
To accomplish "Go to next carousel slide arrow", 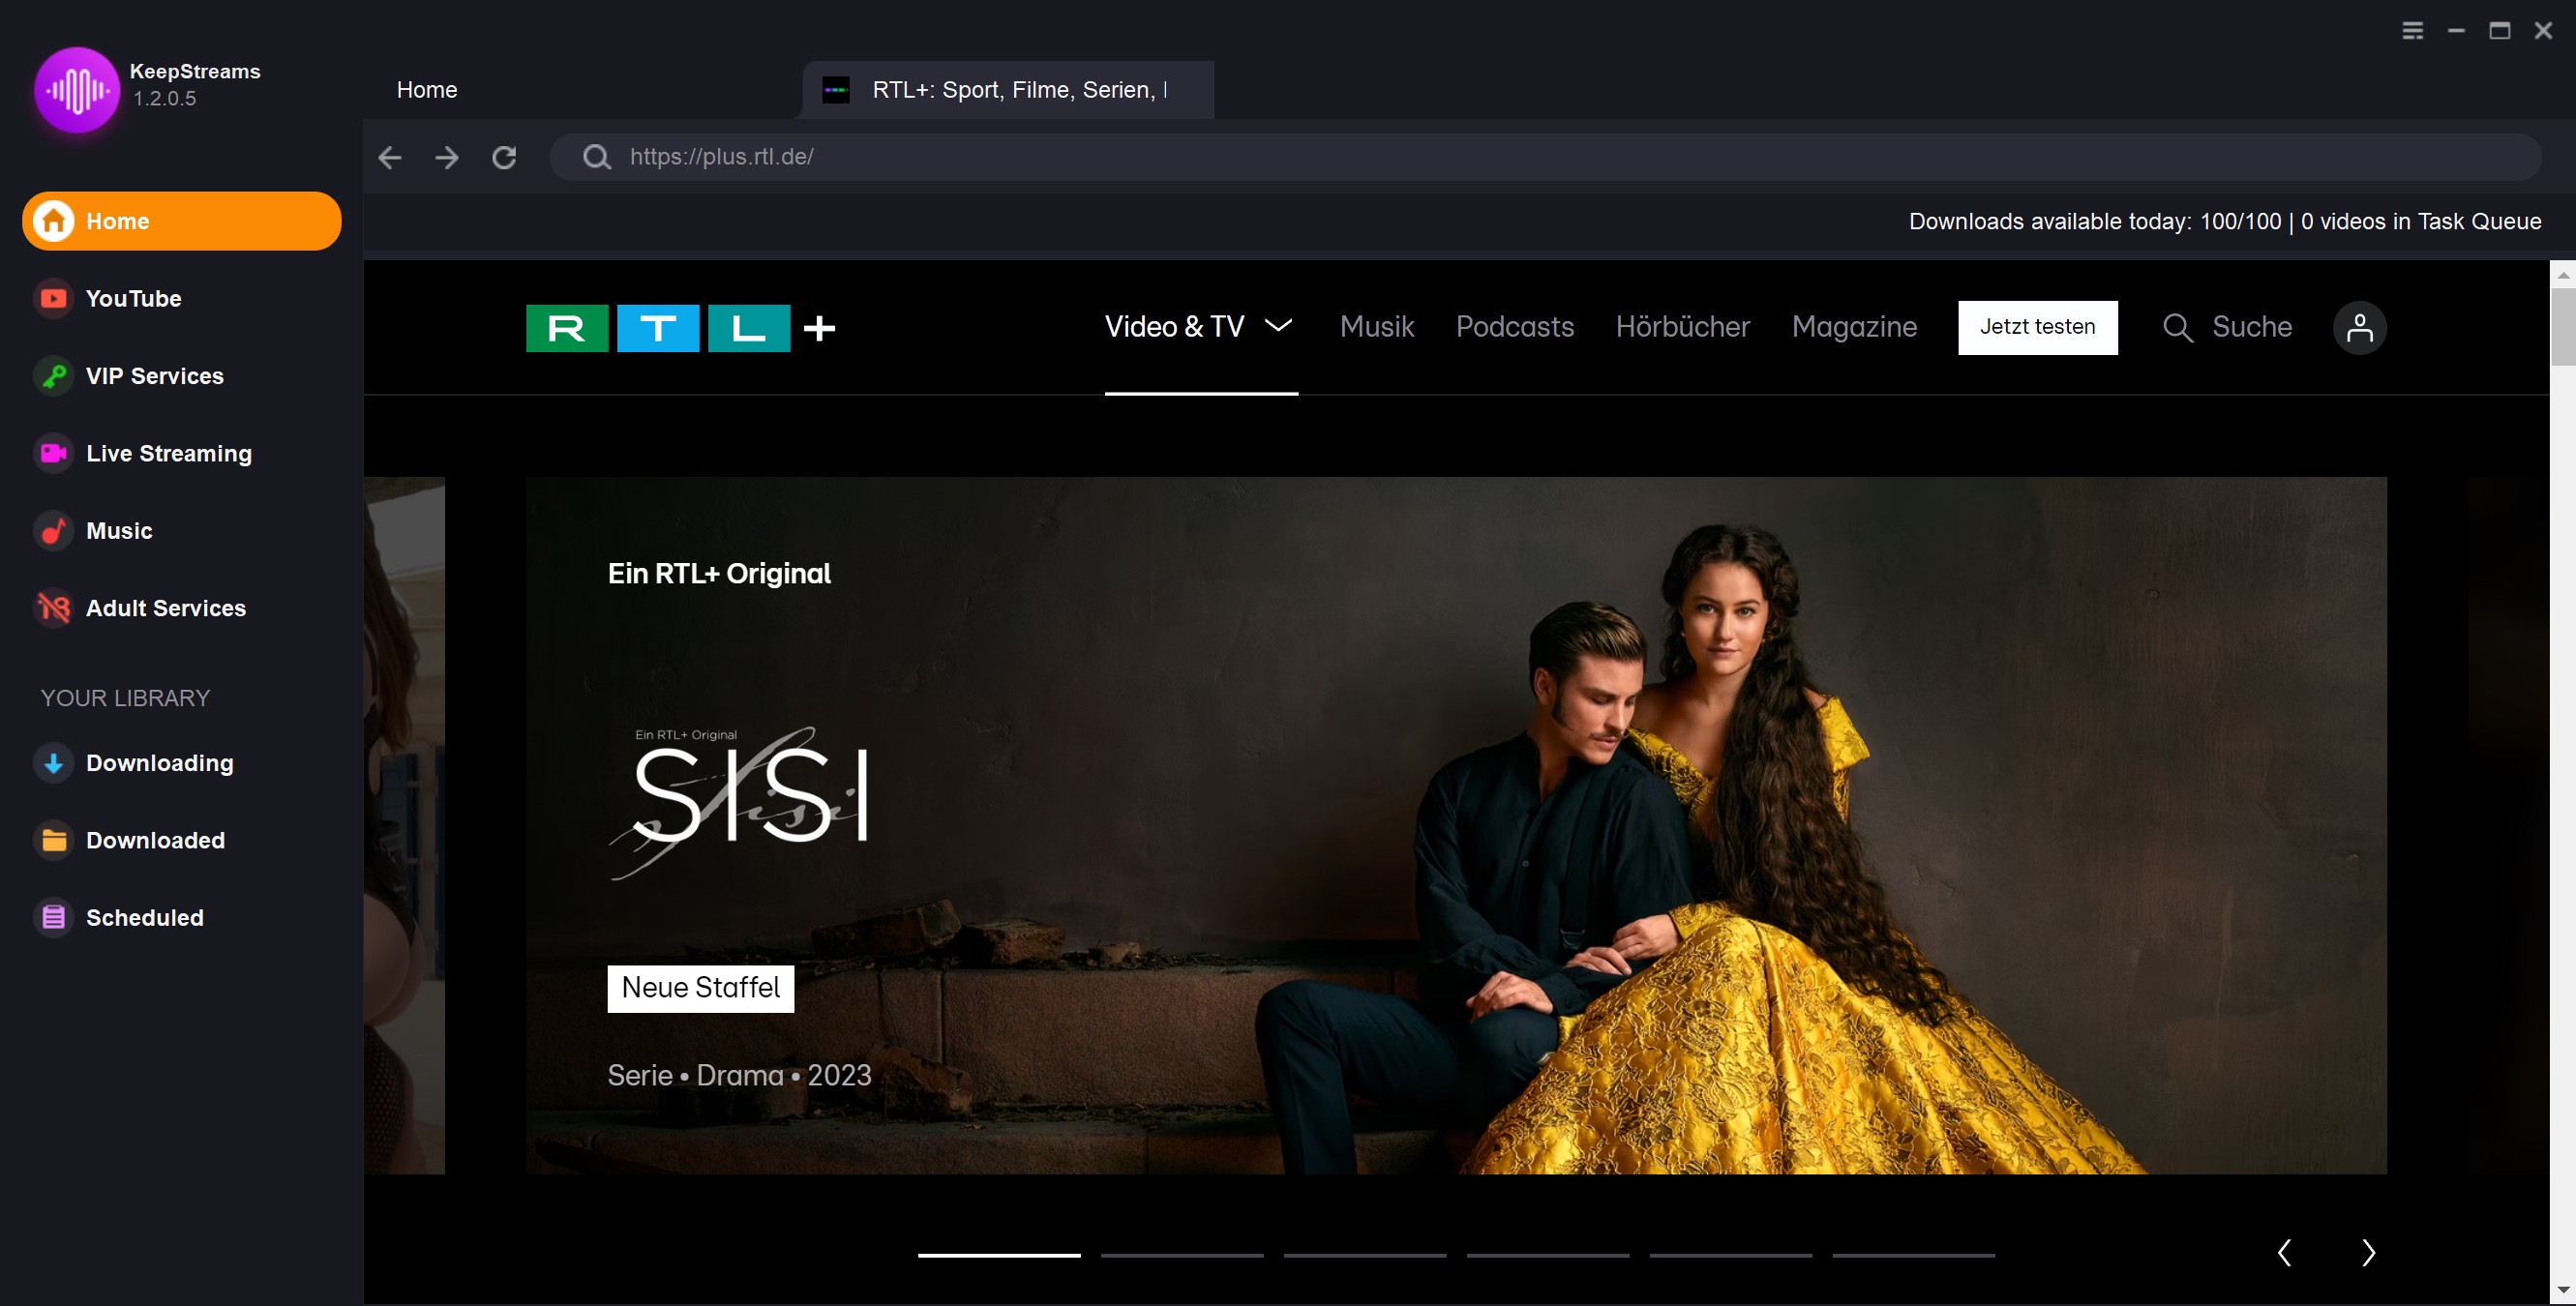I will point(2367,1252).
